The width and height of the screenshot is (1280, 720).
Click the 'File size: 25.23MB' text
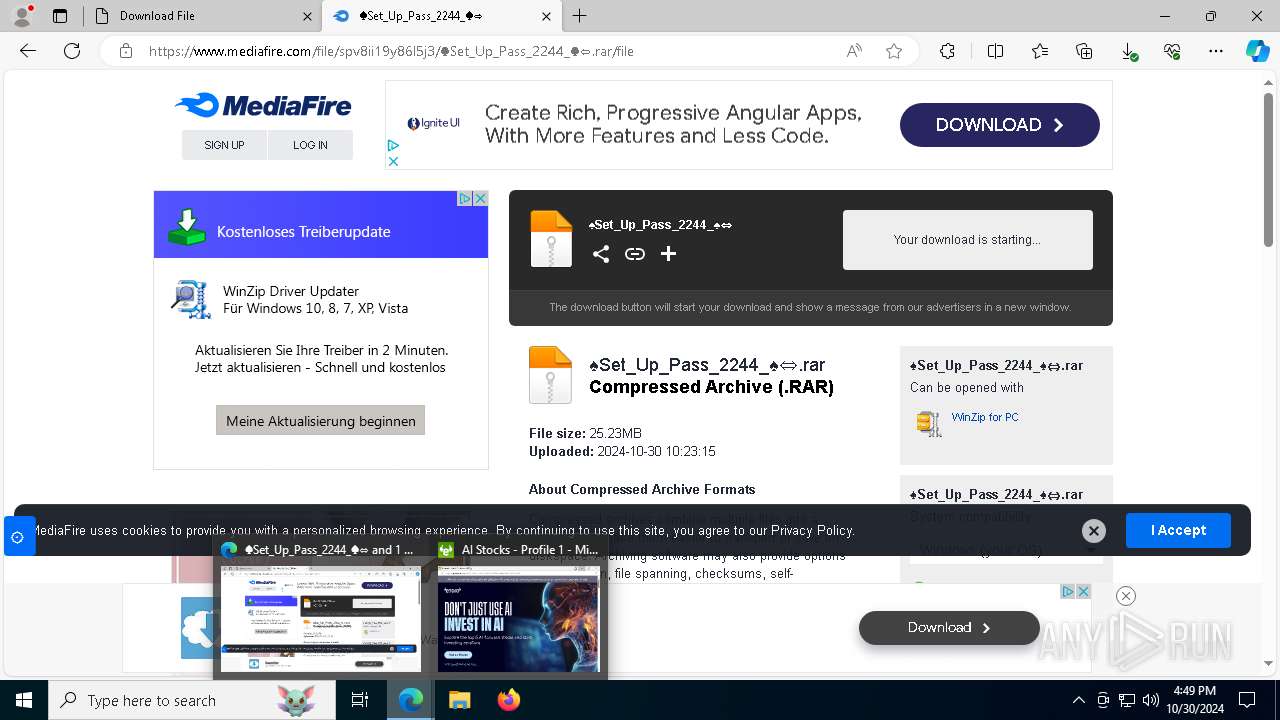tap(585, 433)
